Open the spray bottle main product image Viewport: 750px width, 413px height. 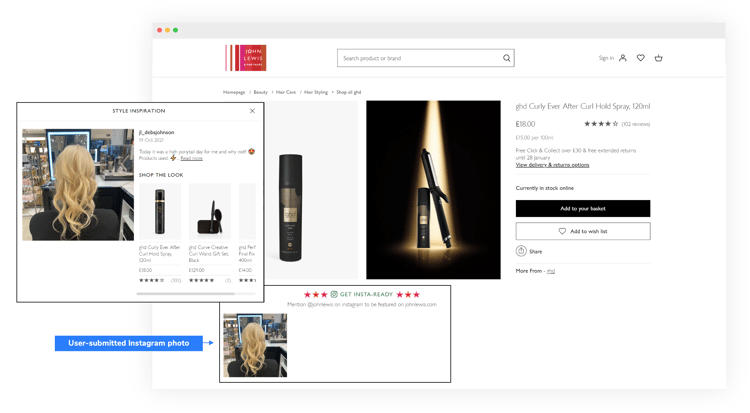pos(290,207)
